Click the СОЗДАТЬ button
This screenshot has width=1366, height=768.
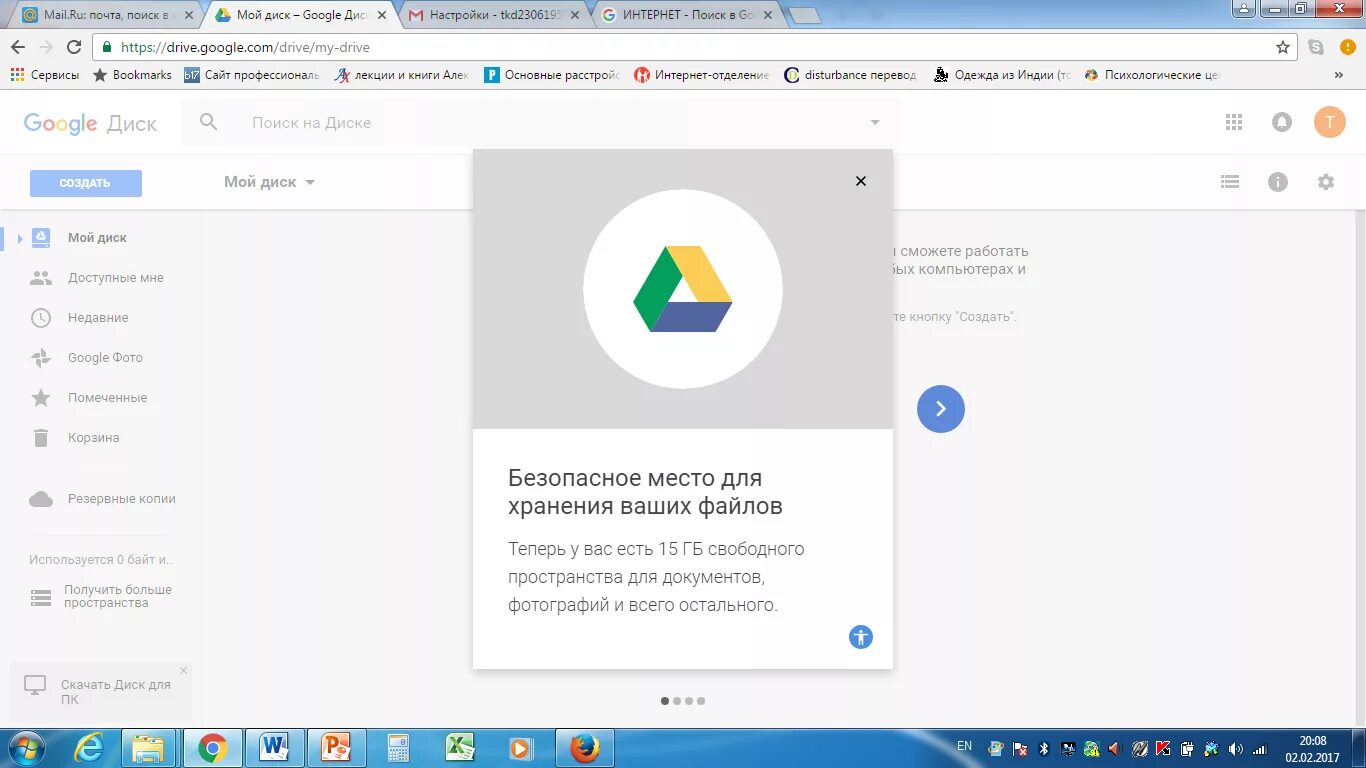point(85,183)
